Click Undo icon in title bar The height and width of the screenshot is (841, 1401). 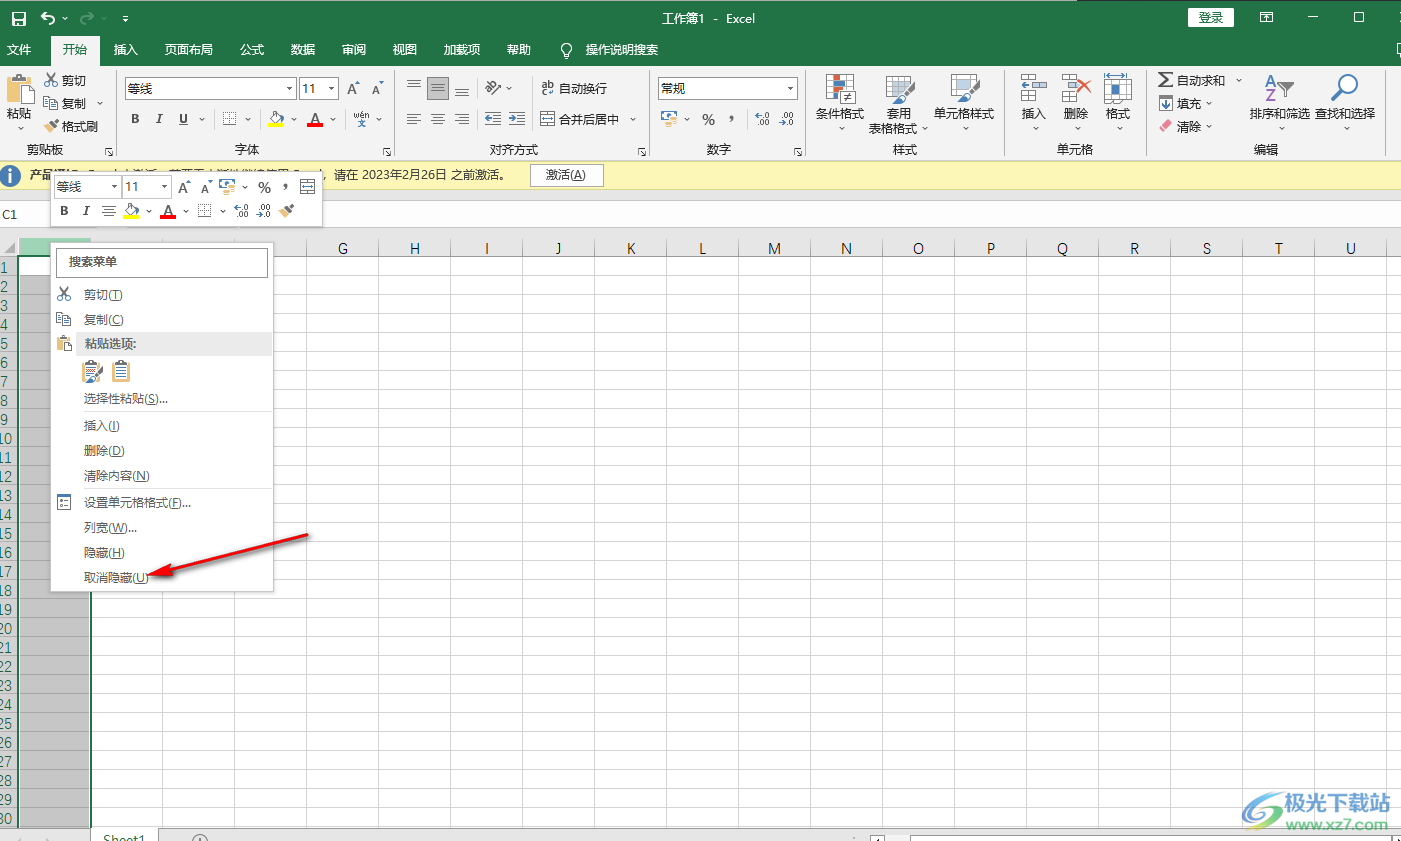point(48,18)
